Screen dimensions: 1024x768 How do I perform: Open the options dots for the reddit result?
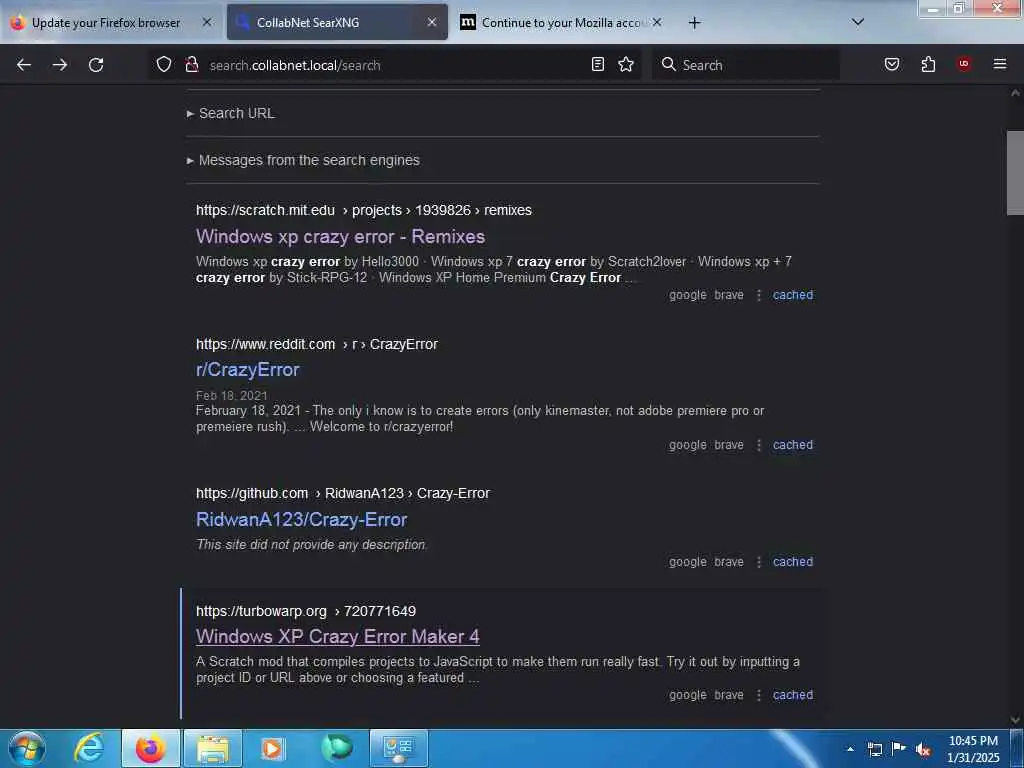[x=758, y=445]
